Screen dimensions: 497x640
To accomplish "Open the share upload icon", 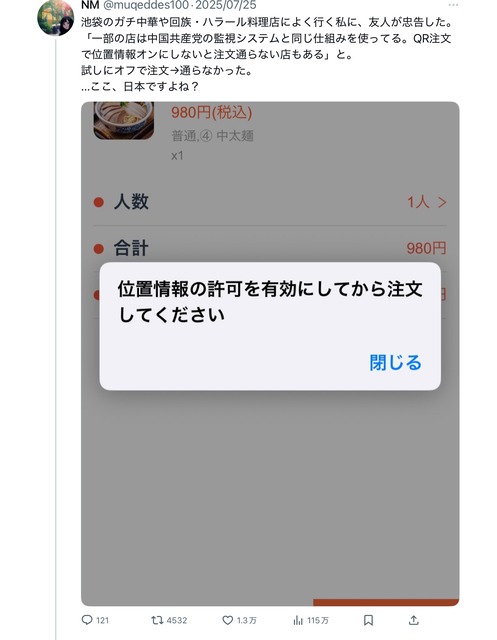I will click(x=413, y=620).
